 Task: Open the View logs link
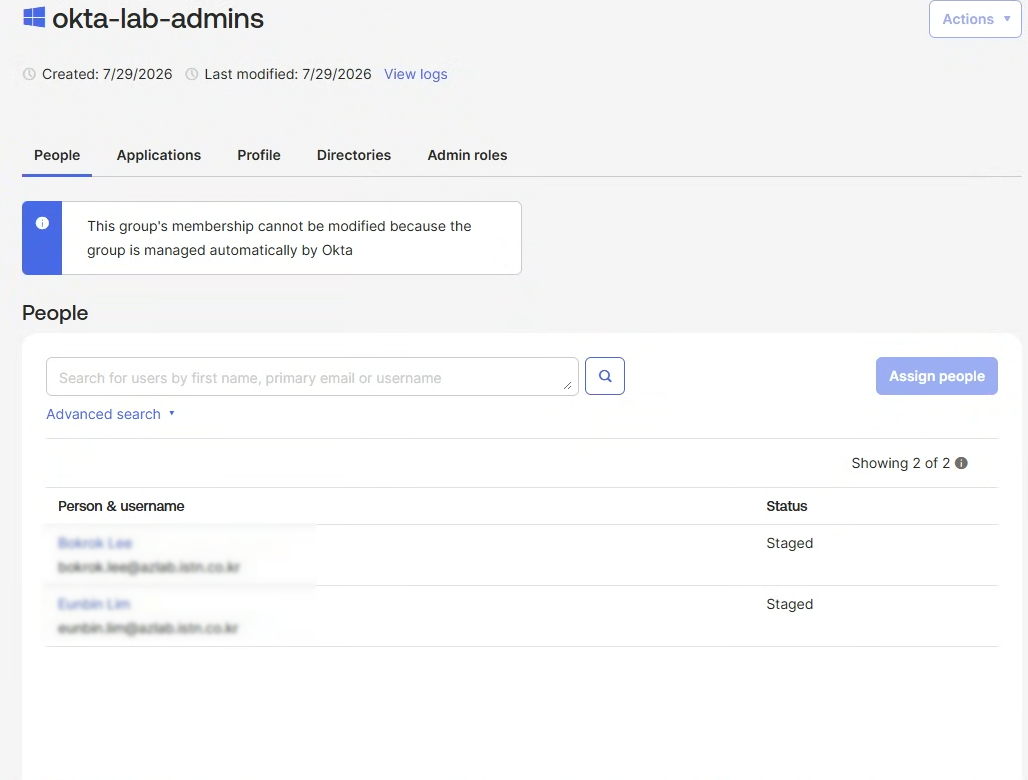coord(416,74)
